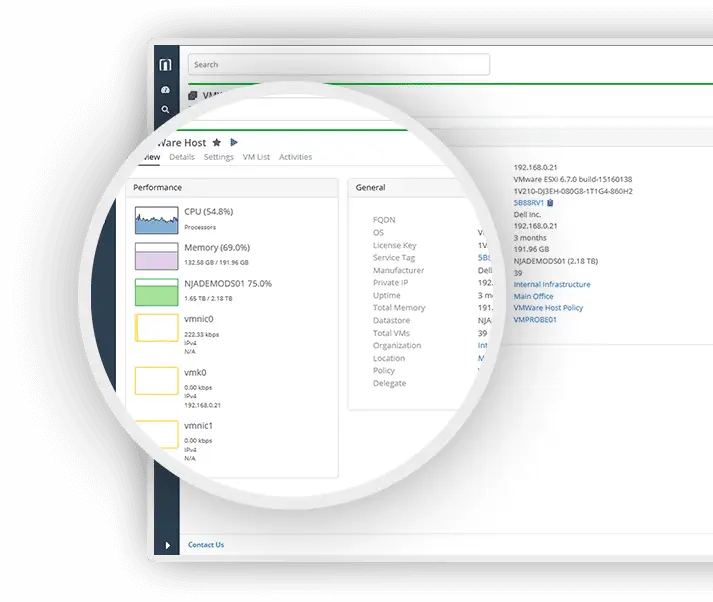This screenshot has width=713, height=602.
Task: Open the Memory usage graph thumbnail
Action: click(x=156, y=256)
